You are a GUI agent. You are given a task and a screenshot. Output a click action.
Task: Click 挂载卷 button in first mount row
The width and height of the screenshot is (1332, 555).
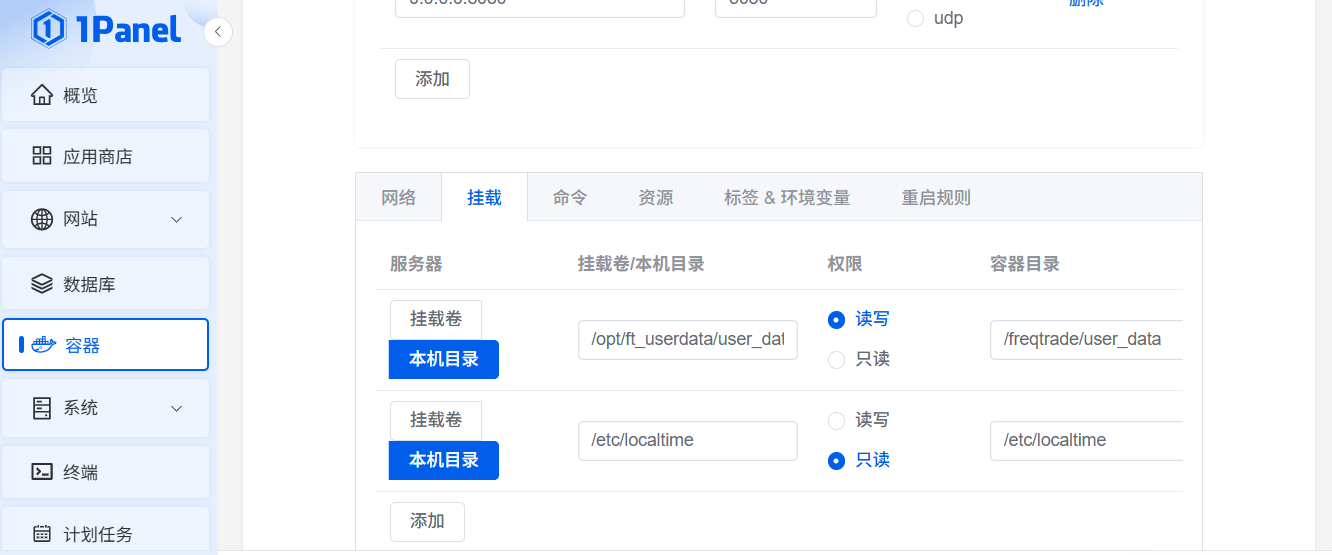coord(436,319)
